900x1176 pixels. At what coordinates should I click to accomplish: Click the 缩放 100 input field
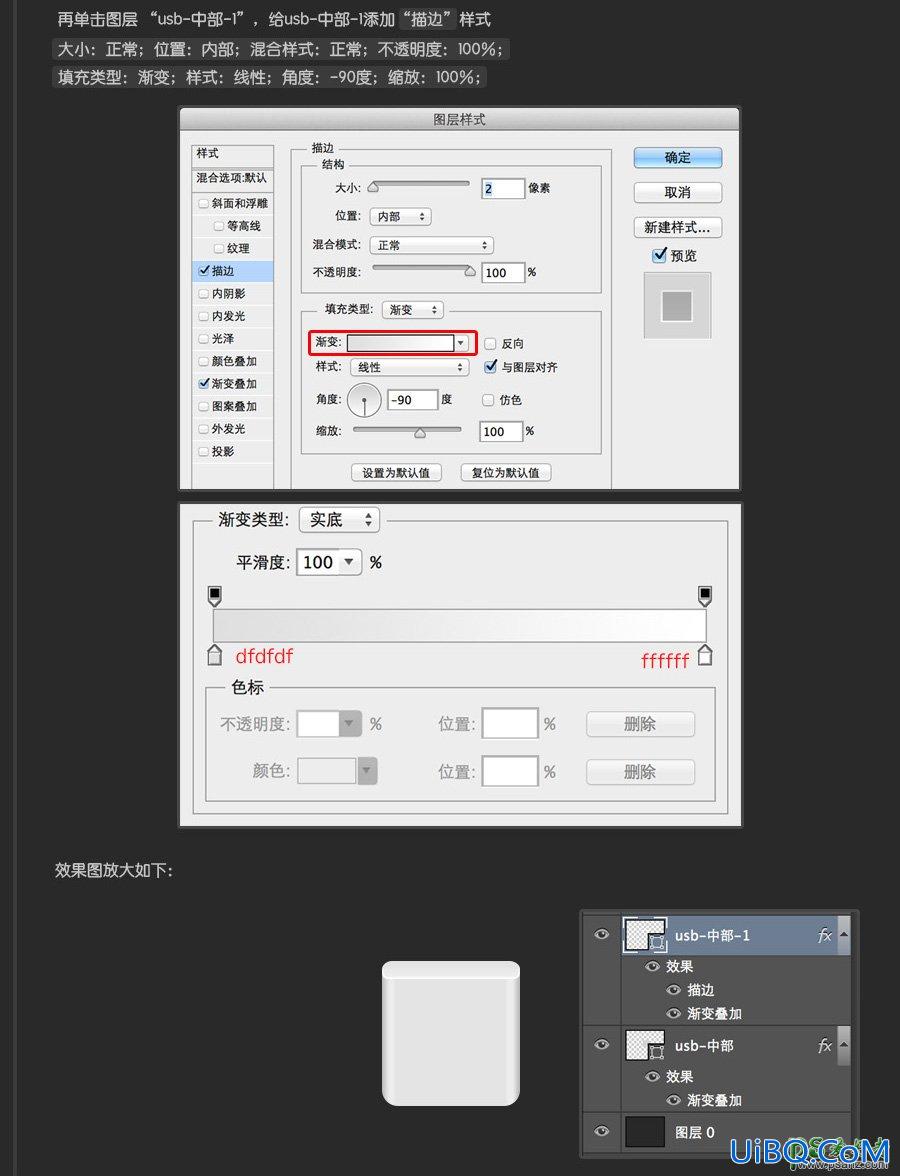(500, 431)
